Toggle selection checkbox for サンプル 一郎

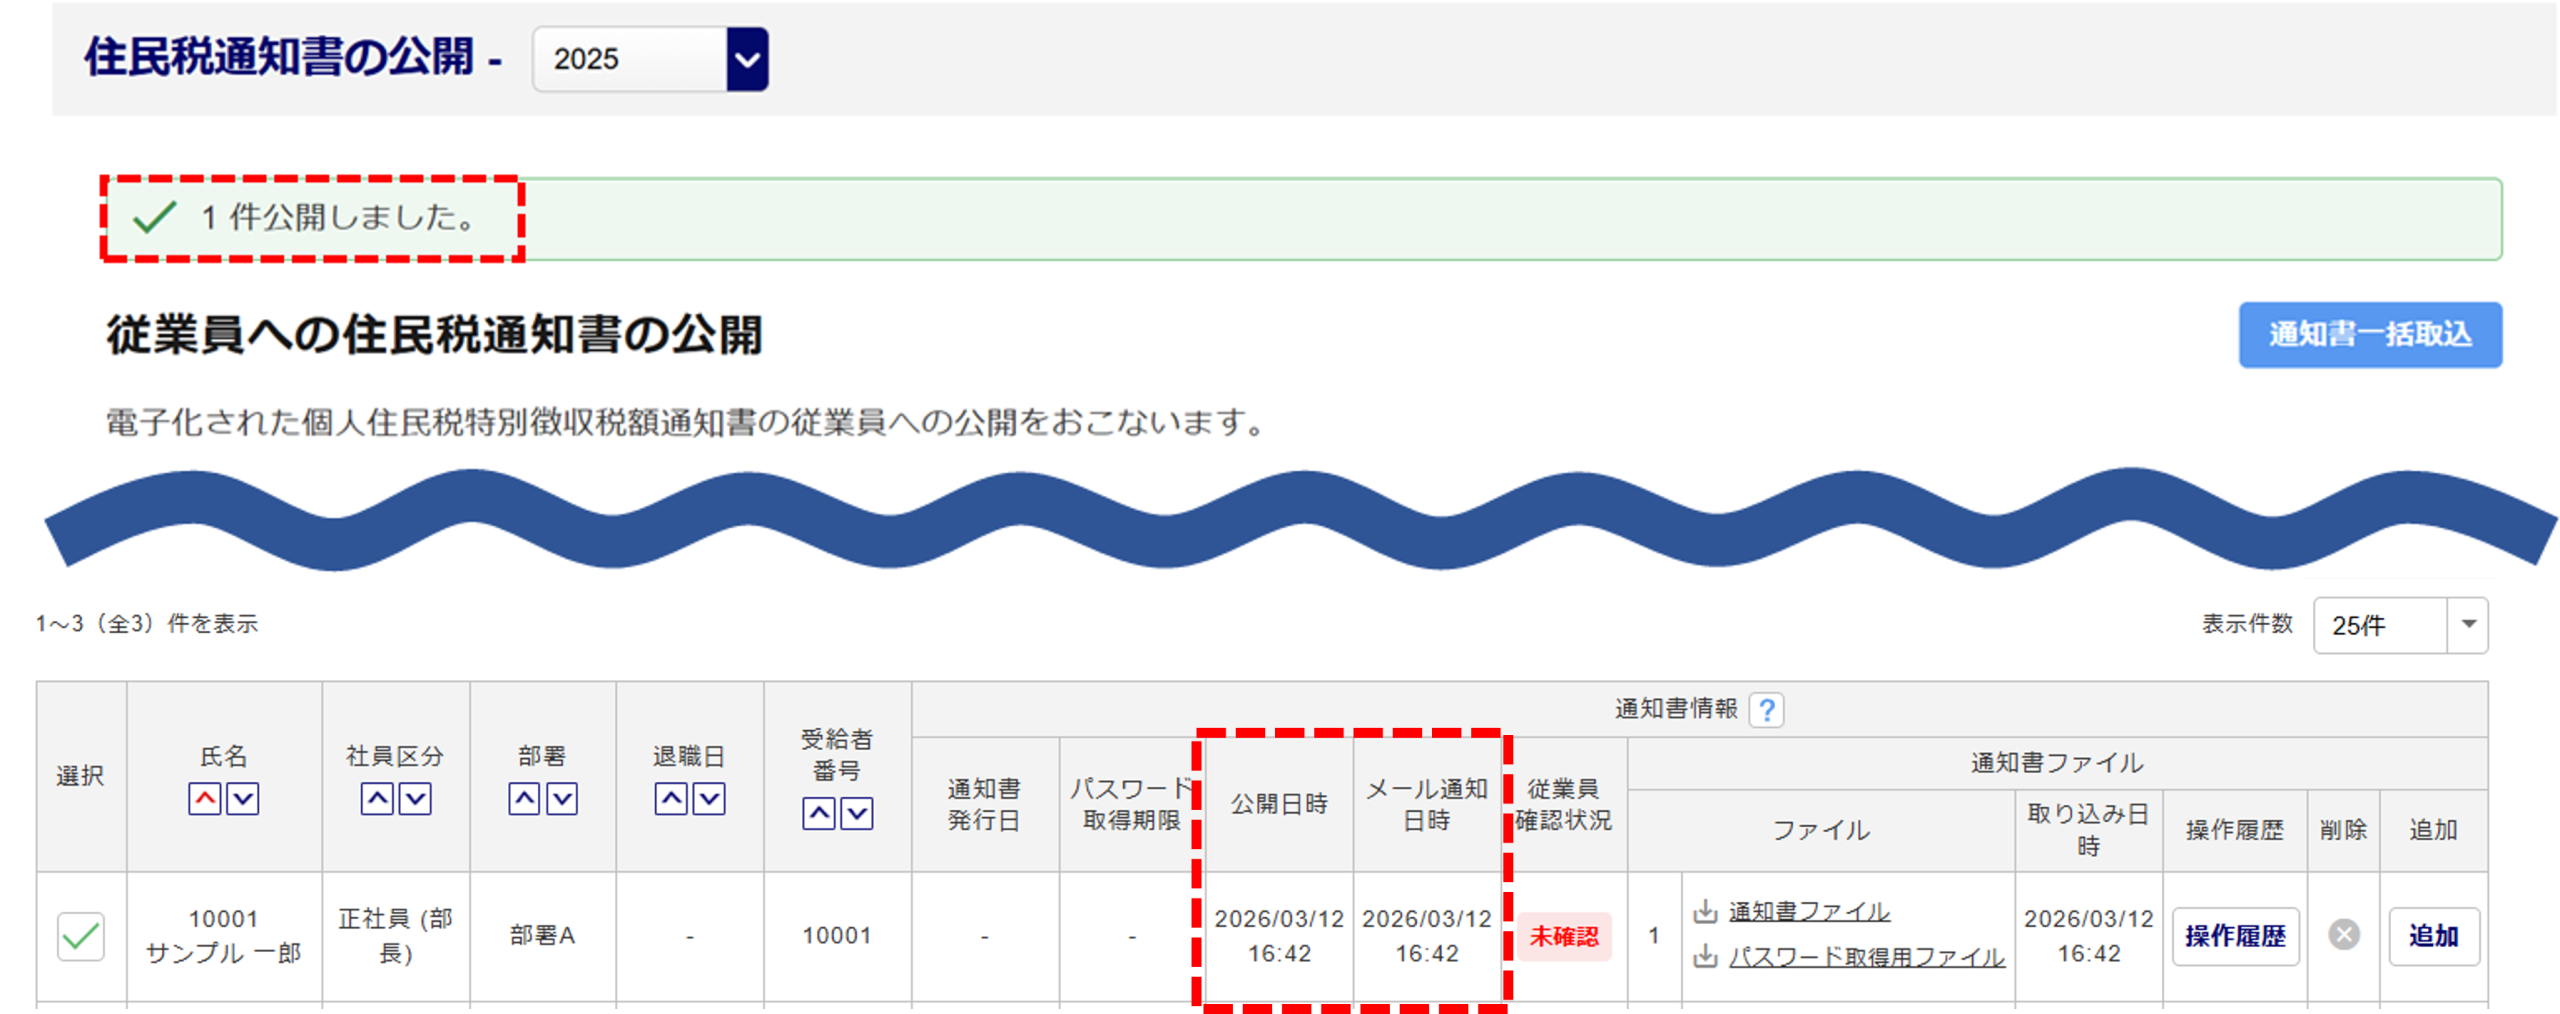pyautogui.click(x=81, y=936)
